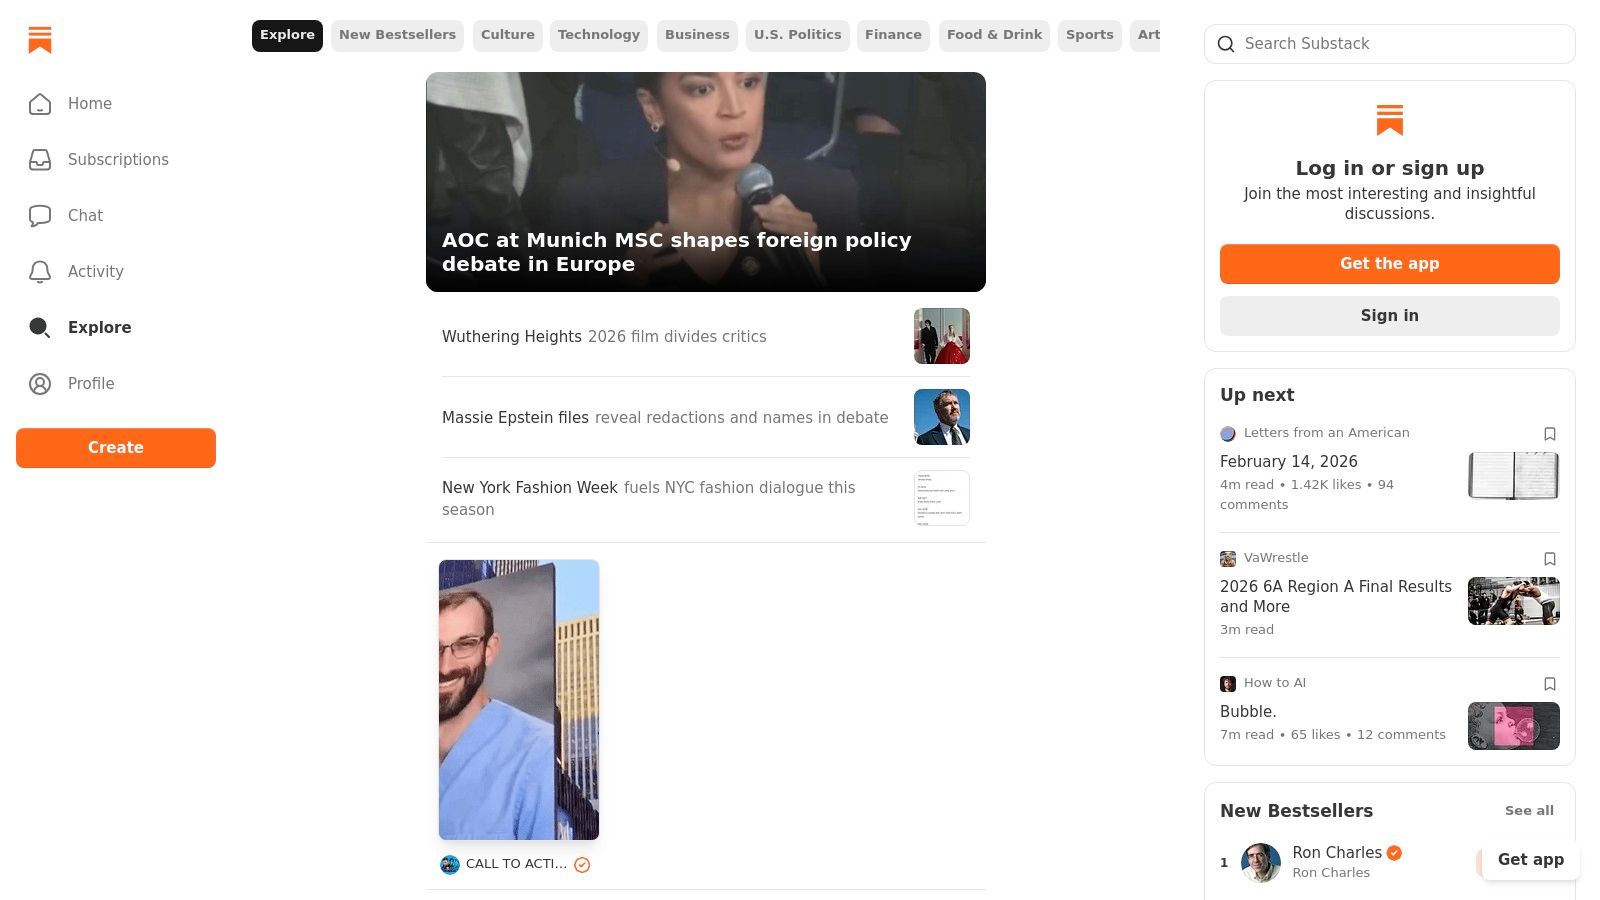Click the Substack flag above Log in
This screenshot has height=900, width=1600.
click(1389, 119)
